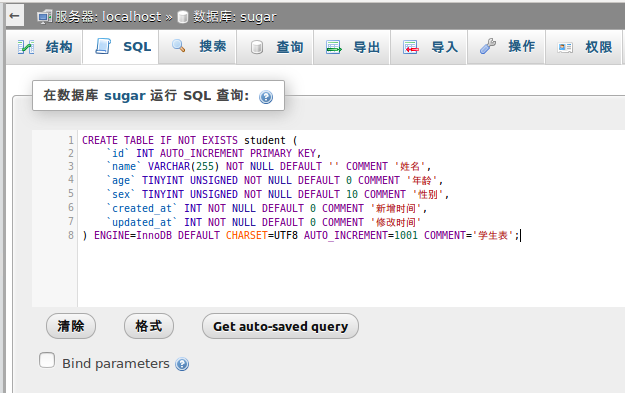Click the 导出 export icon

click(x=334, y=47)
